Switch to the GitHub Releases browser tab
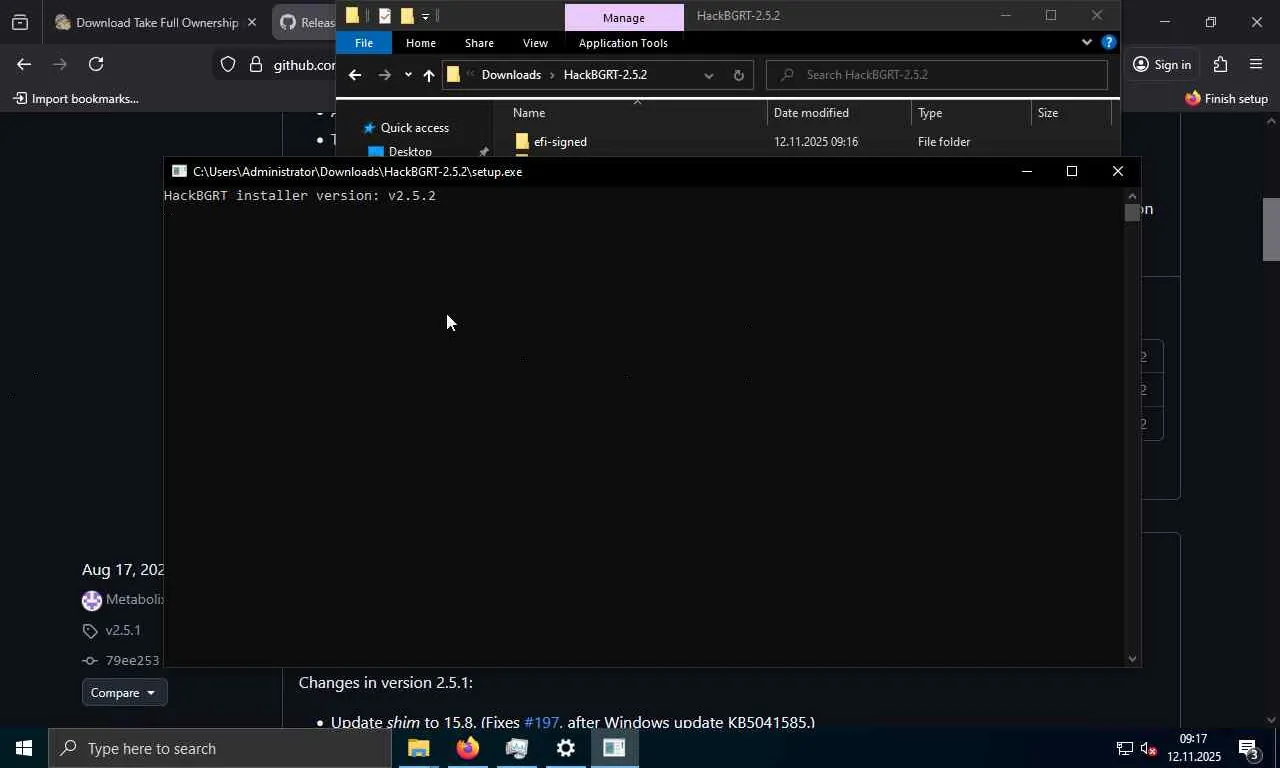This screenshot has height=768, width=1280. tap(306, 22)
